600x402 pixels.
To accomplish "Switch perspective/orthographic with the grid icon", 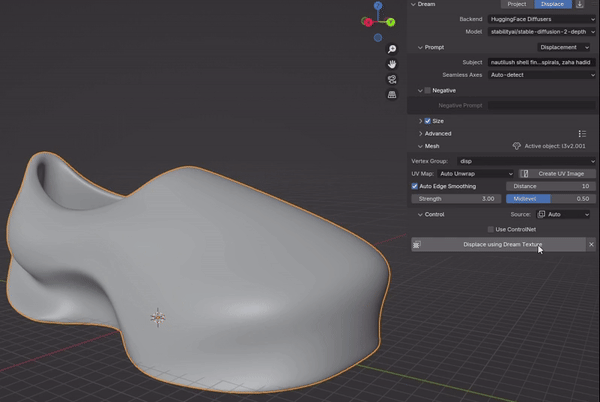I will point(392,95).
